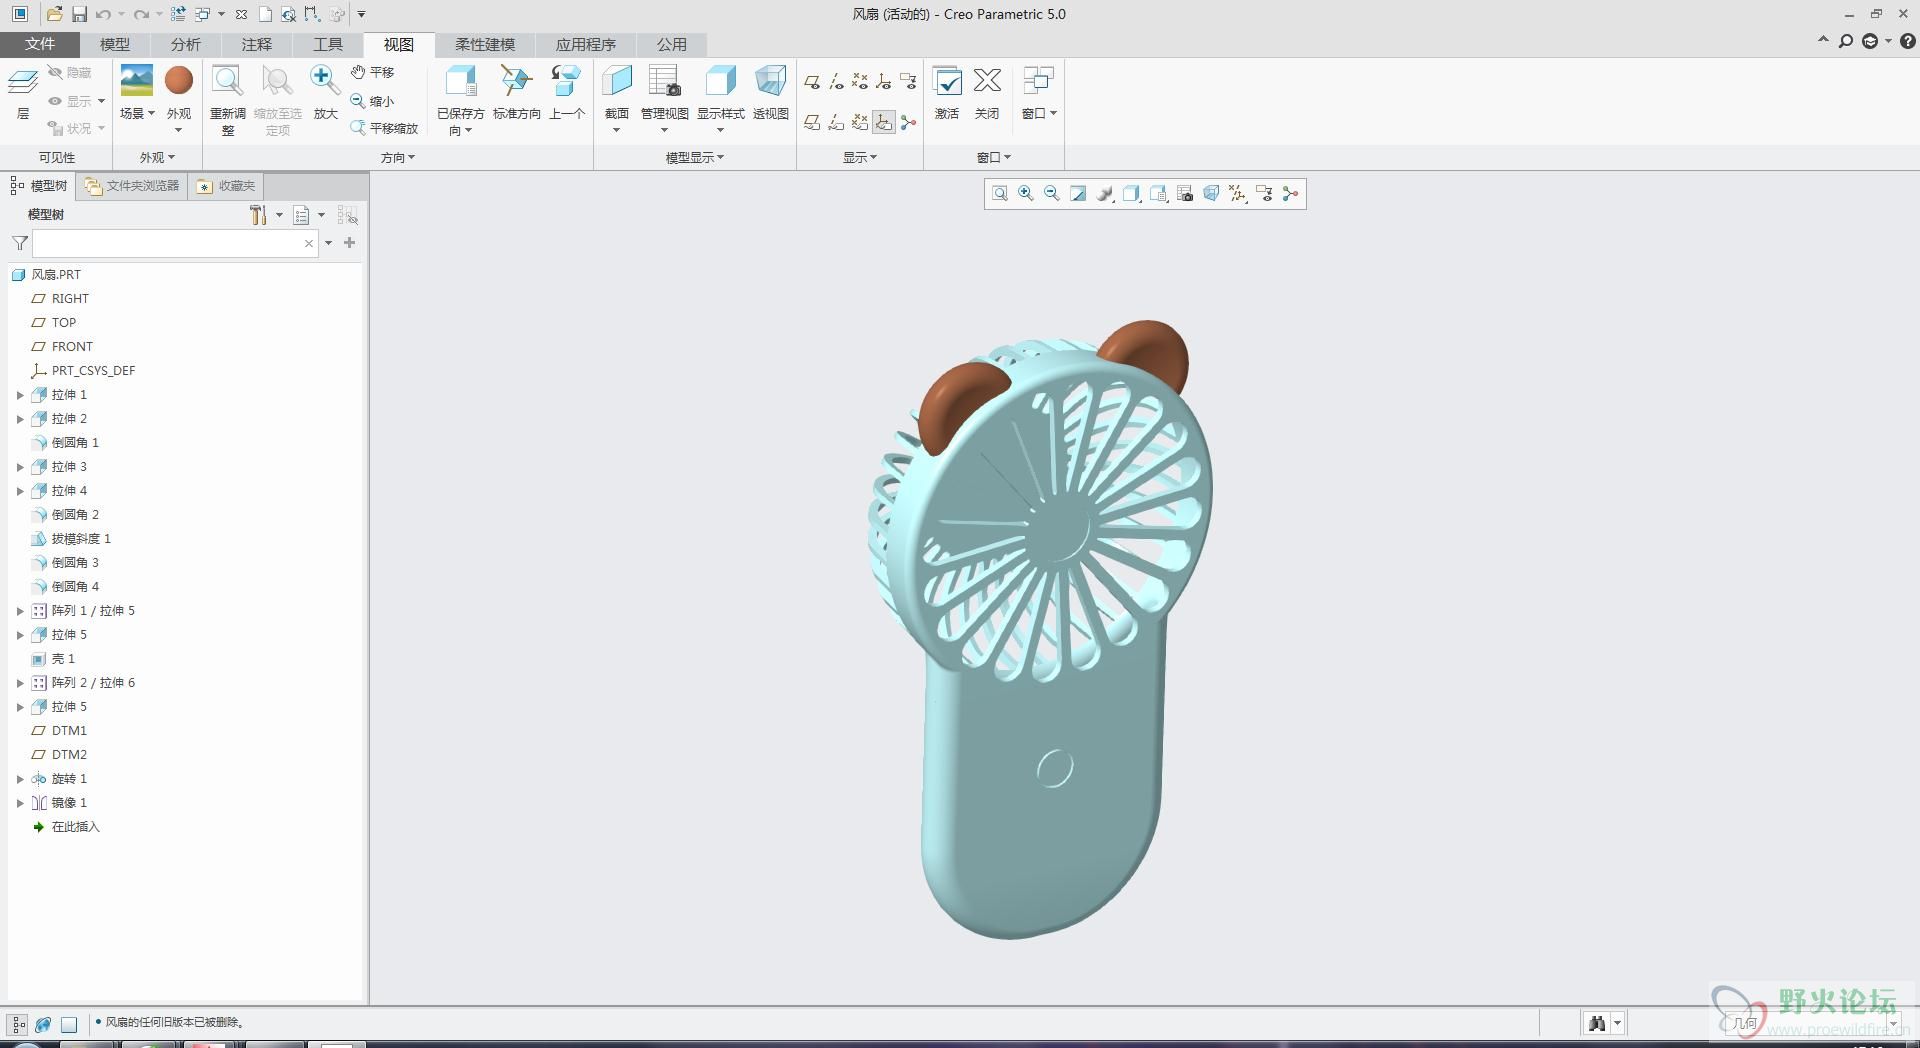The height and width of the screenshot is (1048, 1920).
Task: Toggle coordinate system display in ribbon
Action: click(x=884, y=81)
